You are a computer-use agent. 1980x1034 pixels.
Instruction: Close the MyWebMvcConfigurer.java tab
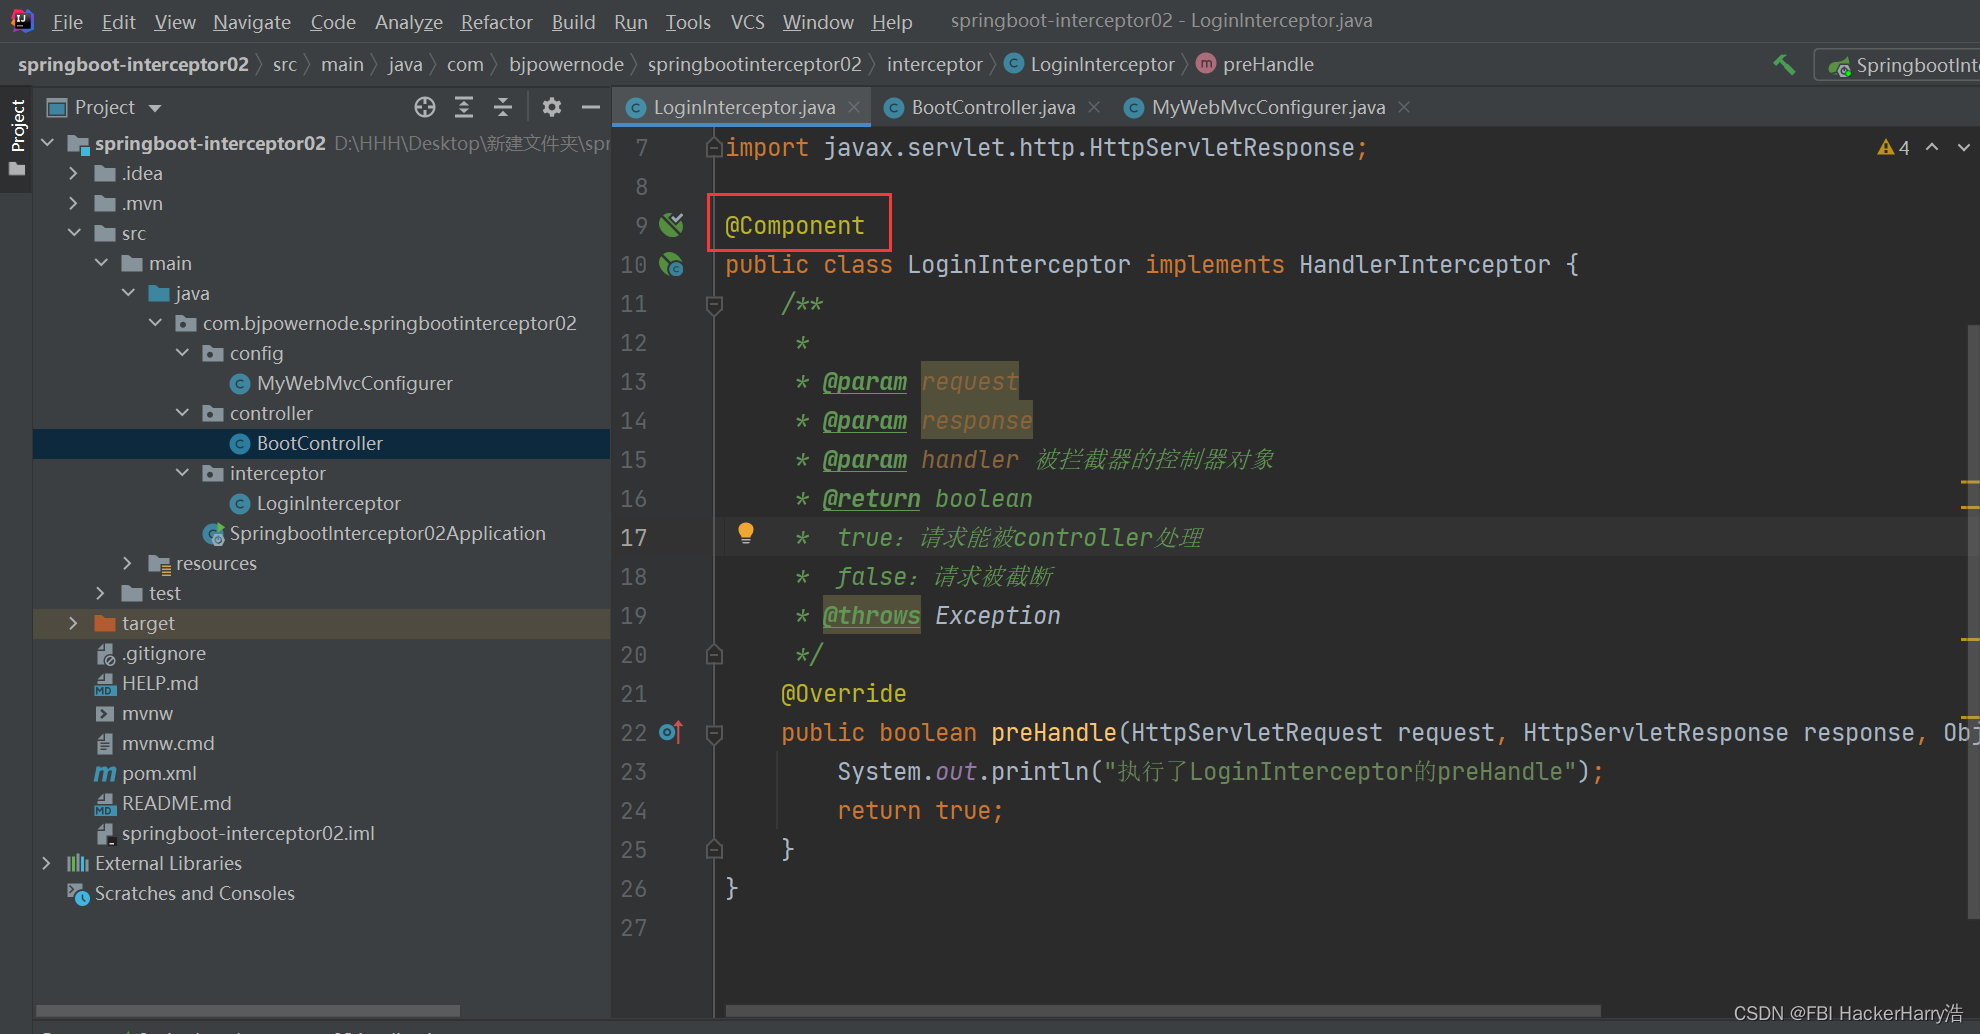tap(1404, 107)
